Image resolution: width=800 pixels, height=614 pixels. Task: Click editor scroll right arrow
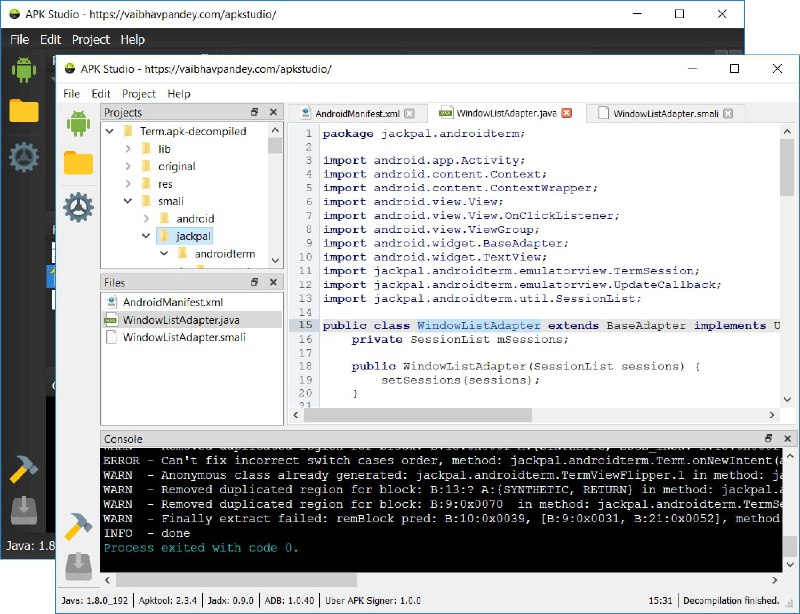point(771,415)
